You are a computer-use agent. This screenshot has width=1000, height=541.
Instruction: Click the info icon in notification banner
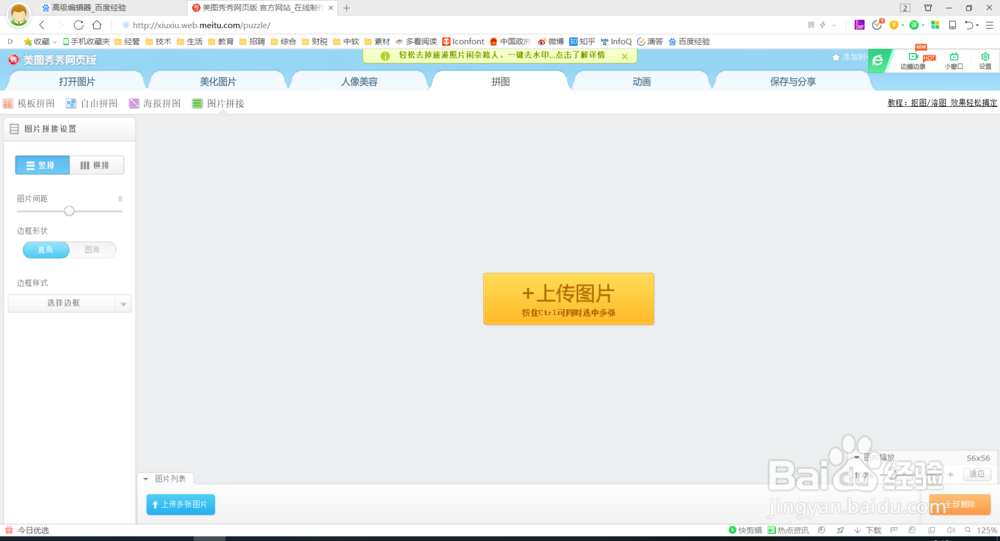coord(385,56)
